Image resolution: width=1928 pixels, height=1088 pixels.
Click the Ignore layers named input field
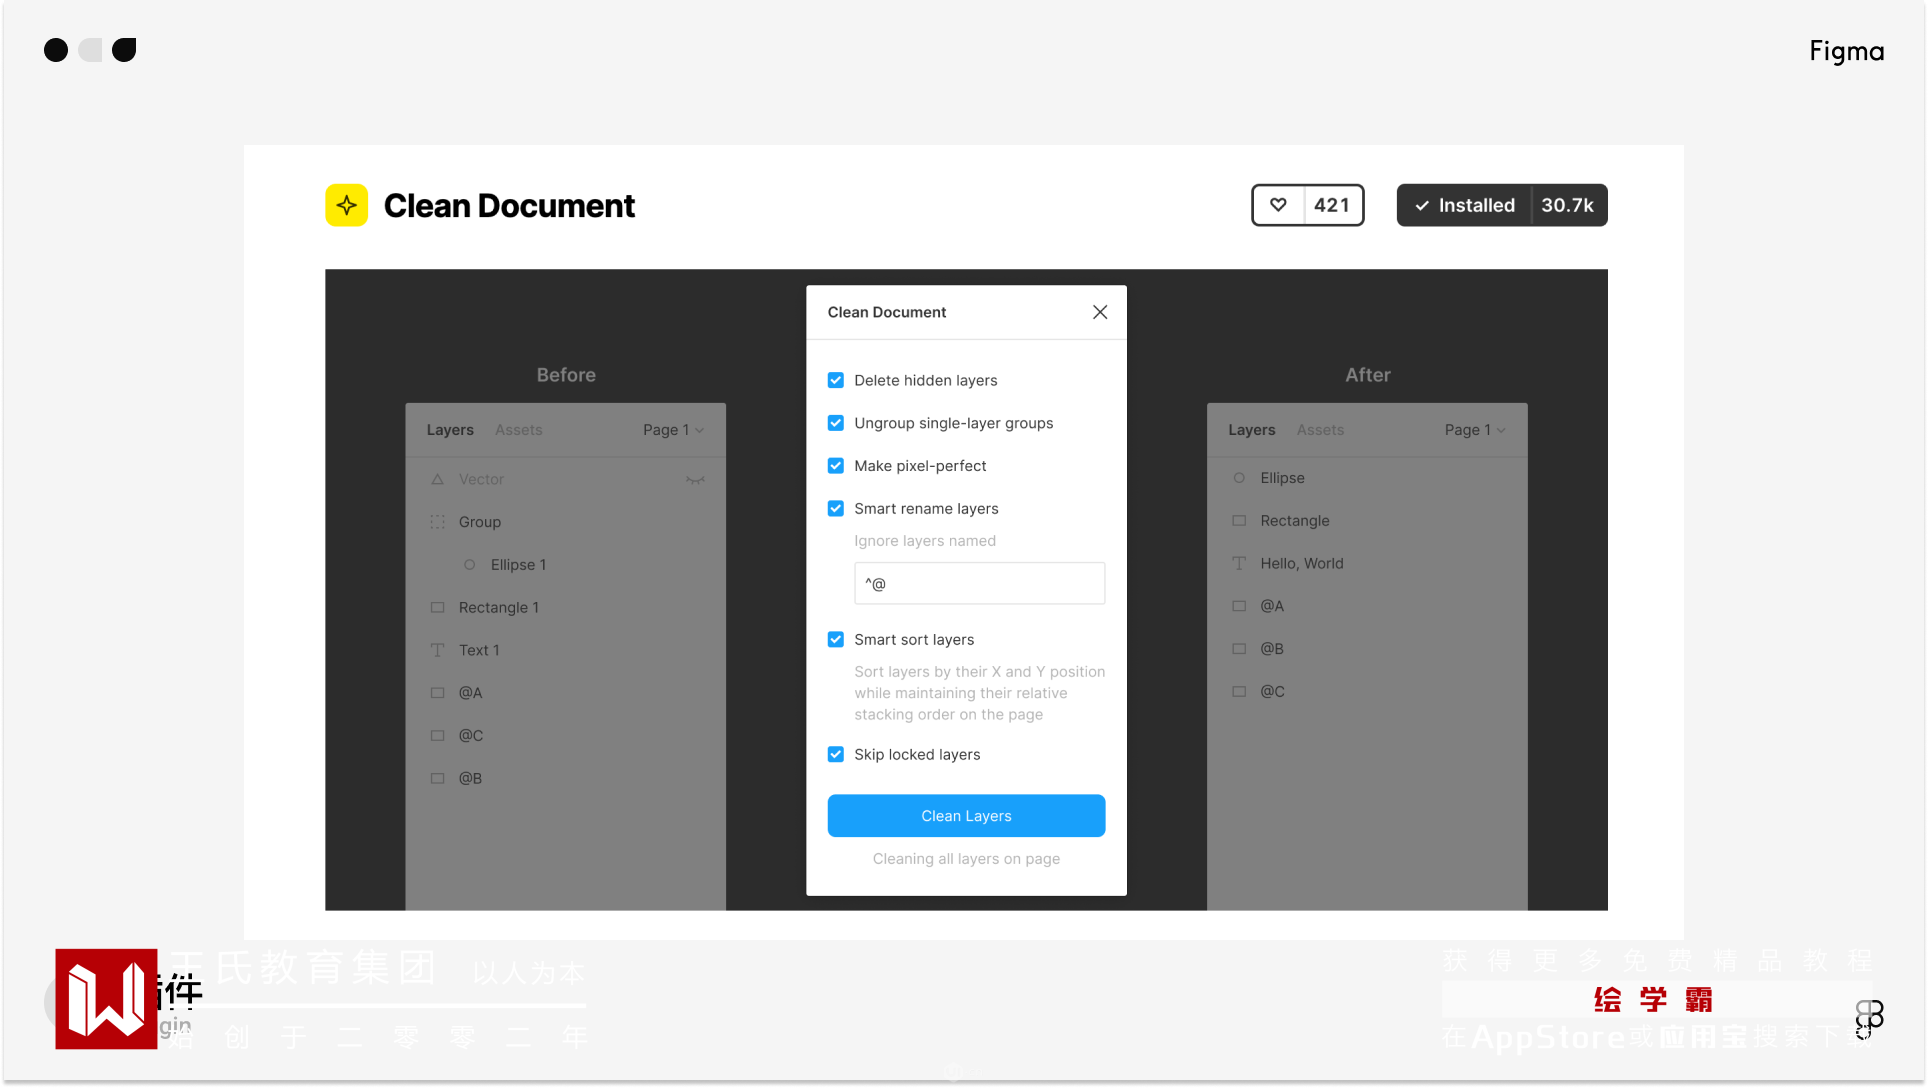[979, 584]
